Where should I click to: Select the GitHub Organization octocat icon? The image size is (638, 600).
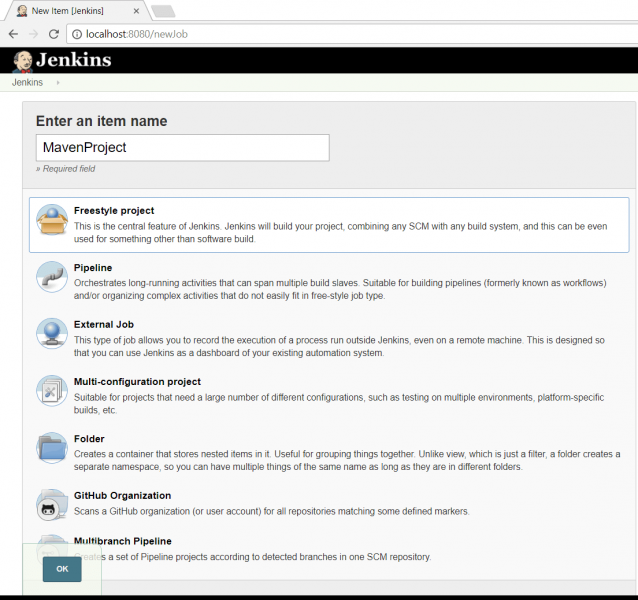tap(52, 505)
